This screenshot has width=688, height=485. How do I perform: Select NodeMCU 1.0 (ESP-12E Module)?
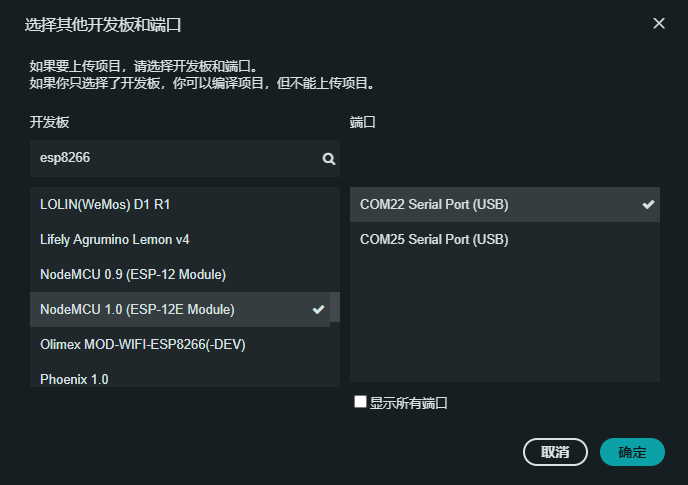click(170, 310)
